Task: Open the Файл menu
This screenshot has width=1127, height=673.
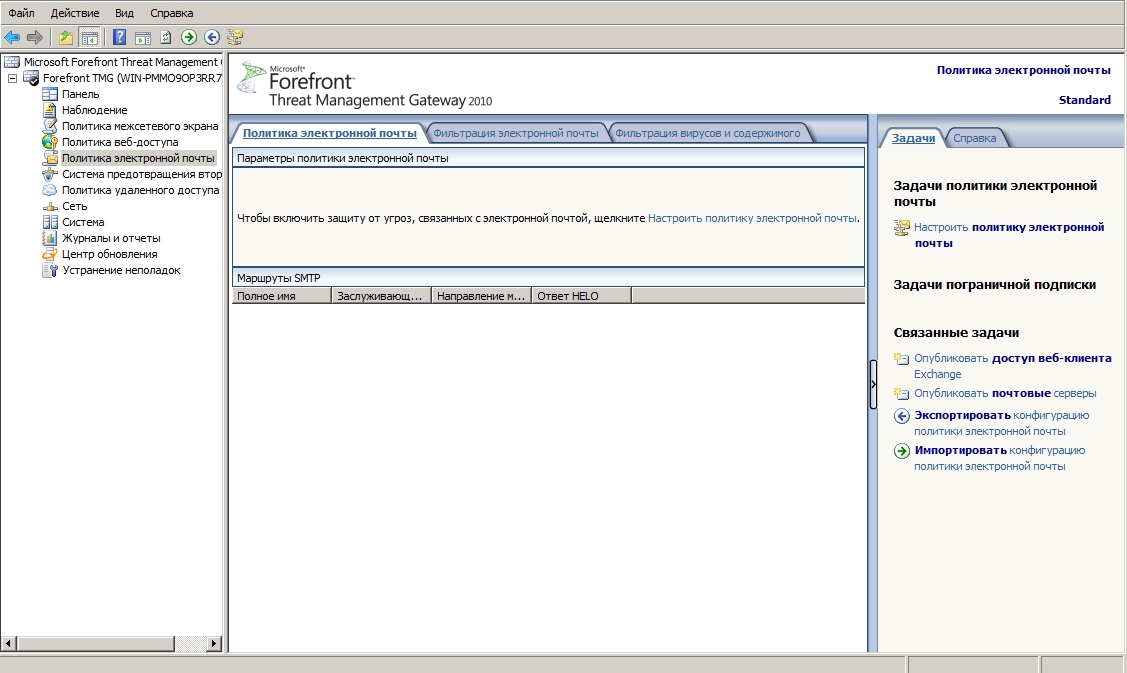Action: pyautogui.click(x=21, y=13)
